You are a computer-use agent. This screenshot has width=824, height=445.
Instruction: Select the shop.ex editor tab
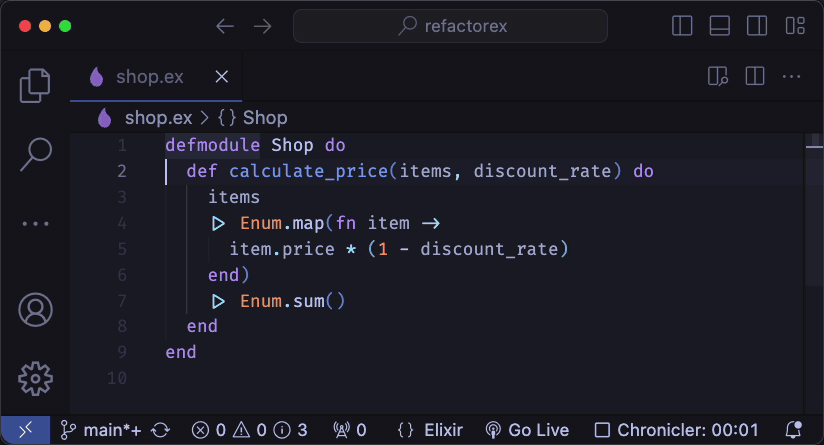(x=150, y=77)
